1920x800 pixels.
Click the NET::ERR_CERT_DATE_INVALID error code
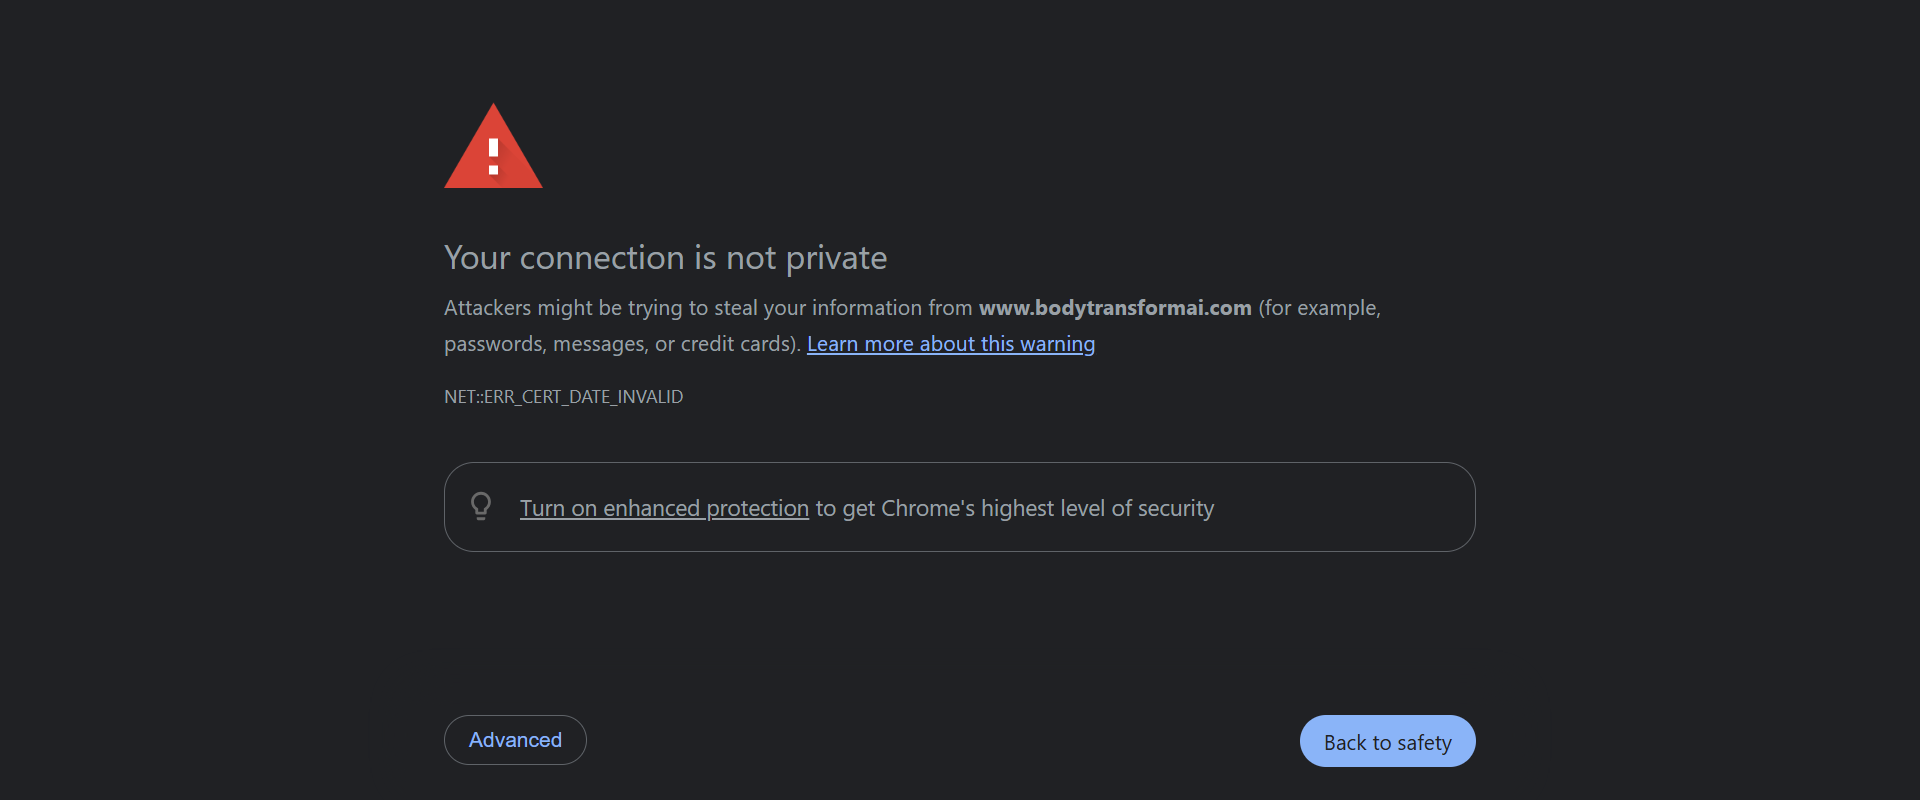click(x=563, y=397)
